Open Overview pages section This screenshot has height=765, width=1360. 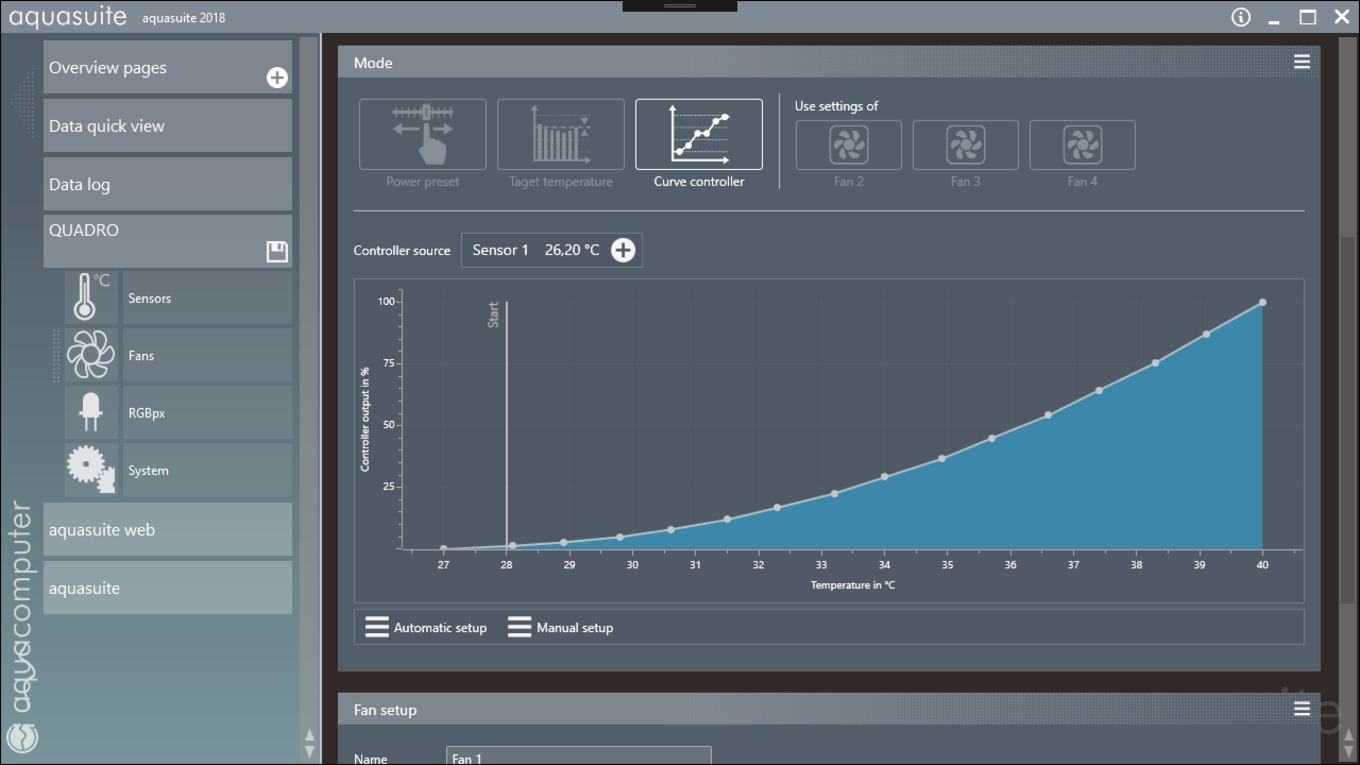tap(168, 67)
